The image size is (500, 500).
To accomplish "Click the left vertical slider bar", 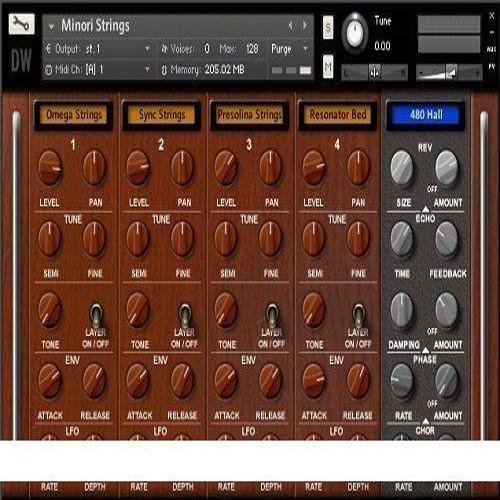I will click(16, 275).
